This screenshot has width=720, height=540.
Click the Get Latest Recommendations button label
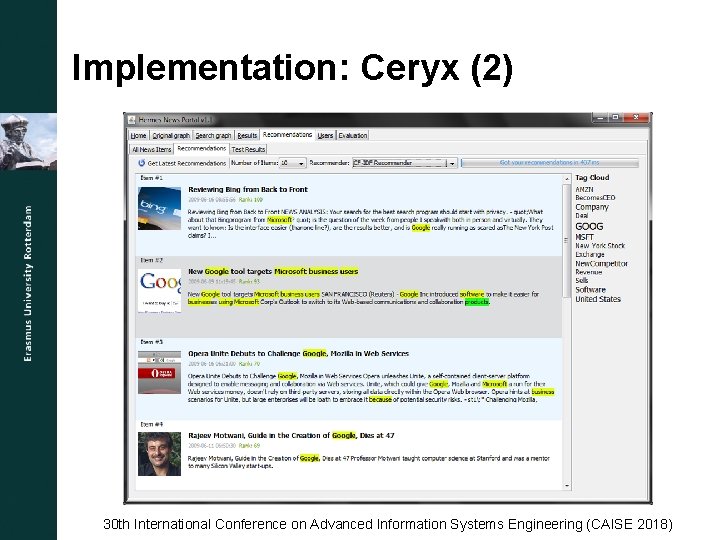click(x=187, y=163)
